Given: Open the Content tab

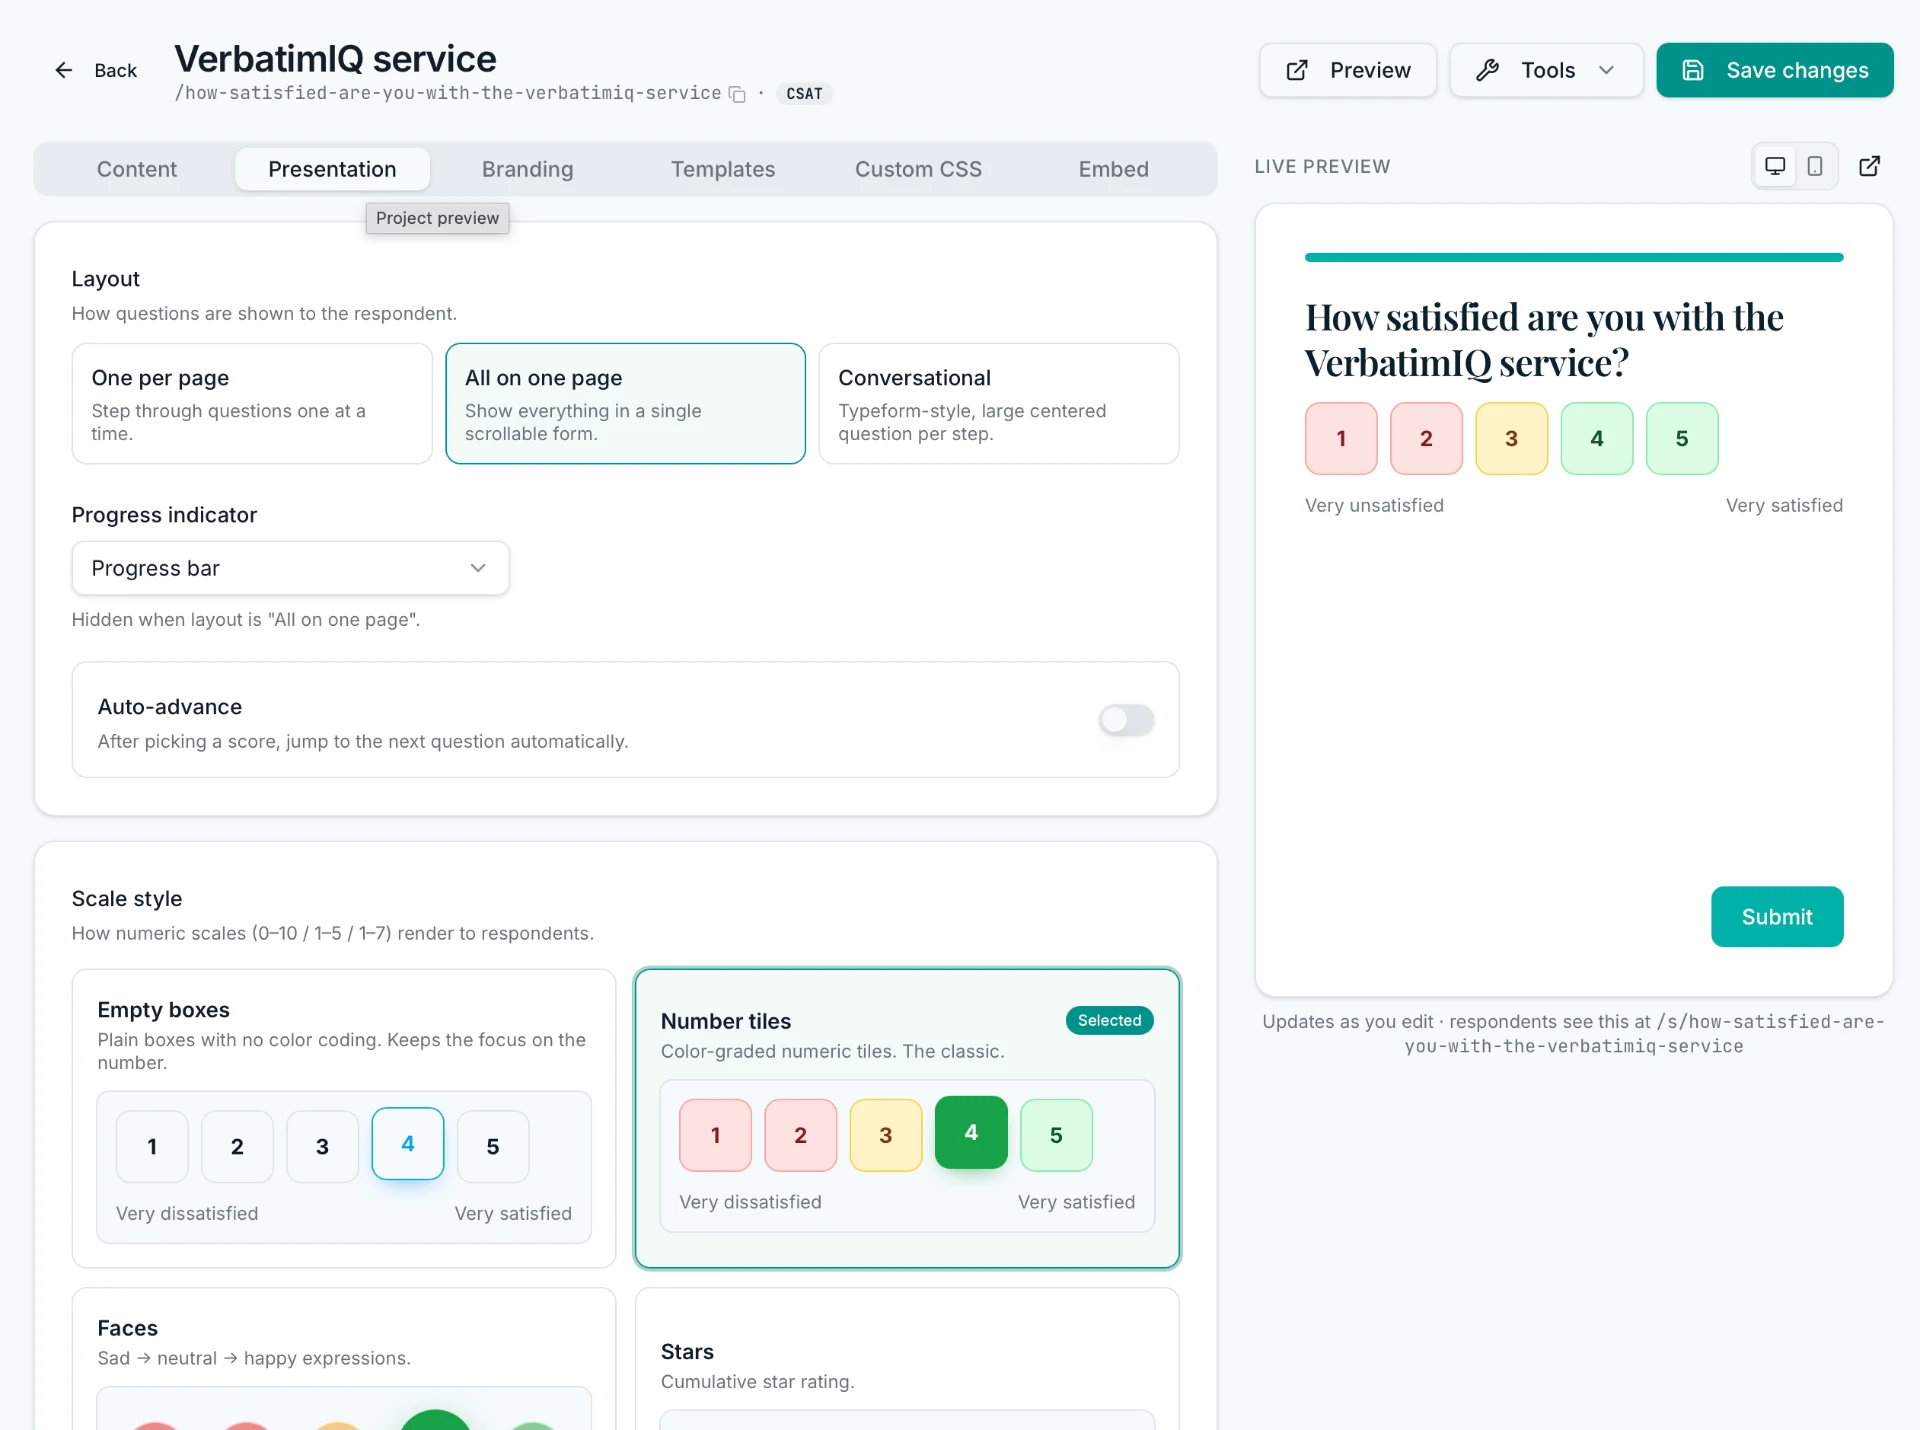Looking at the screenshot, I should coord(137,169).
